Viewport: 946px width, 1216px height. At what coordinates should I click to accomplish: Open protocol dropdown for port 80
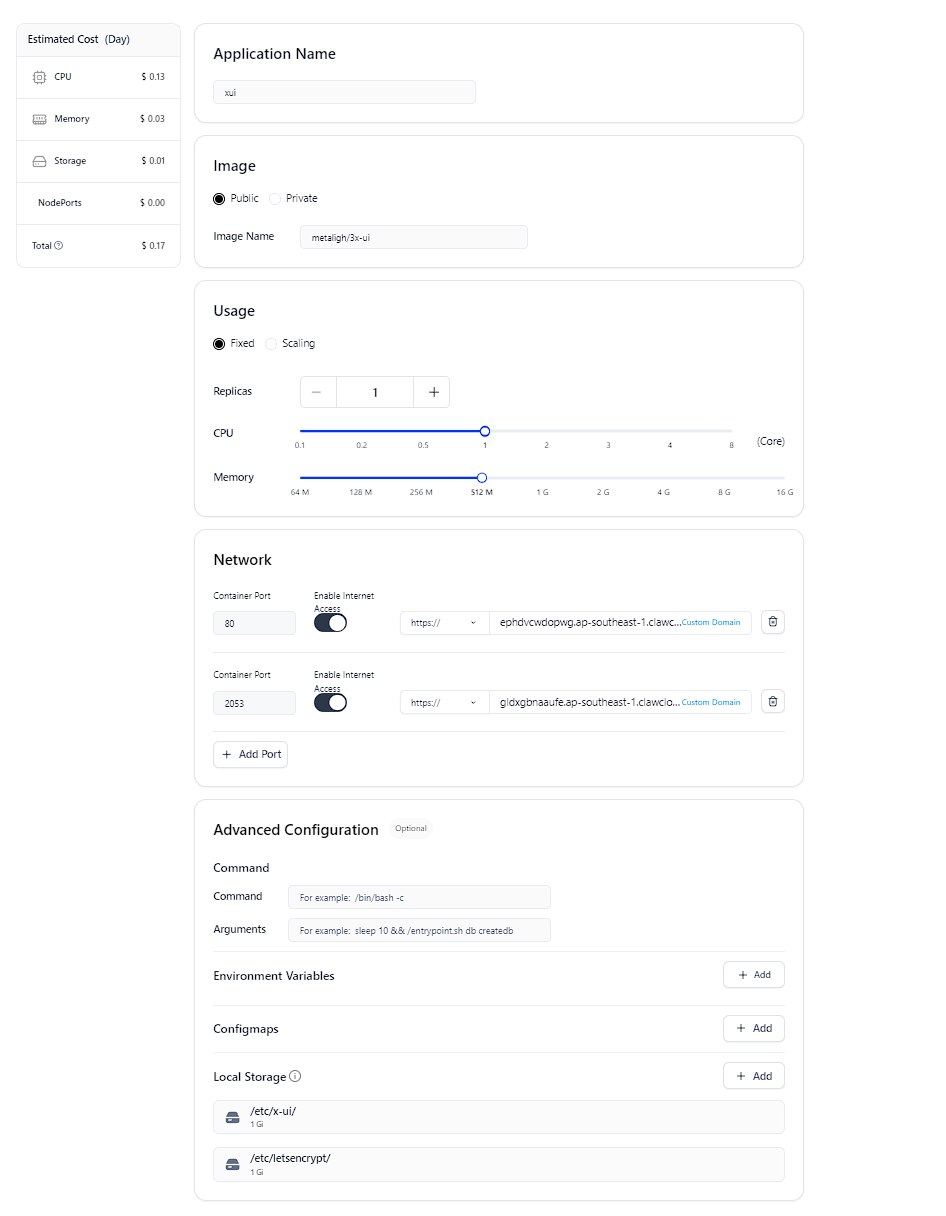(x=444, y=622)
